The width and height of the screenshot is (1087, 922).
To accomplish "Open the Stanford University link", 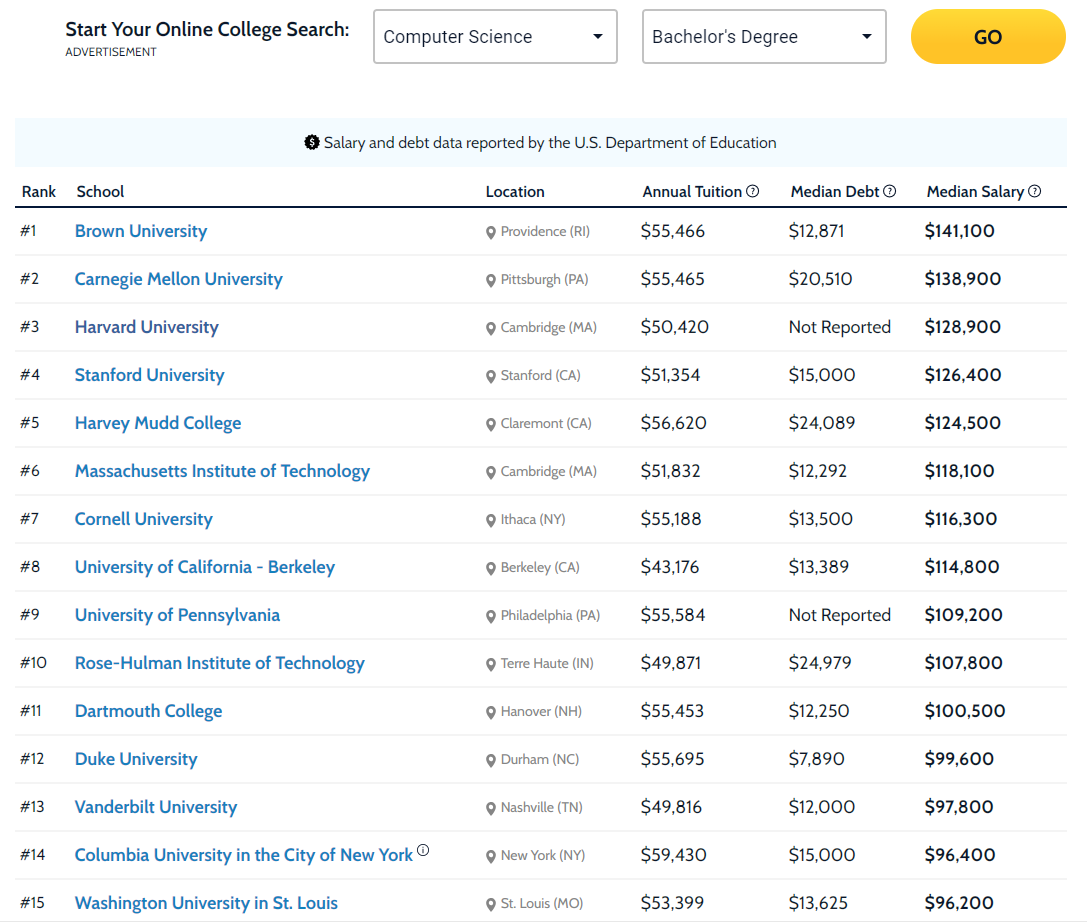I will 150,374.
